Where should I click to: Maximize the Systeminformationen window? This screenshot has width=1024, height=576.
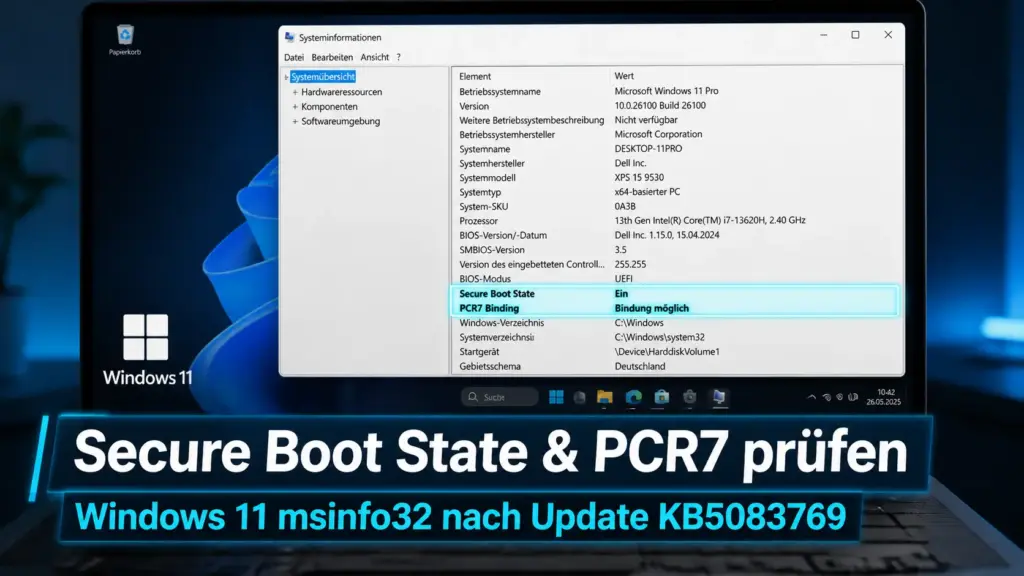pos(856,35)
